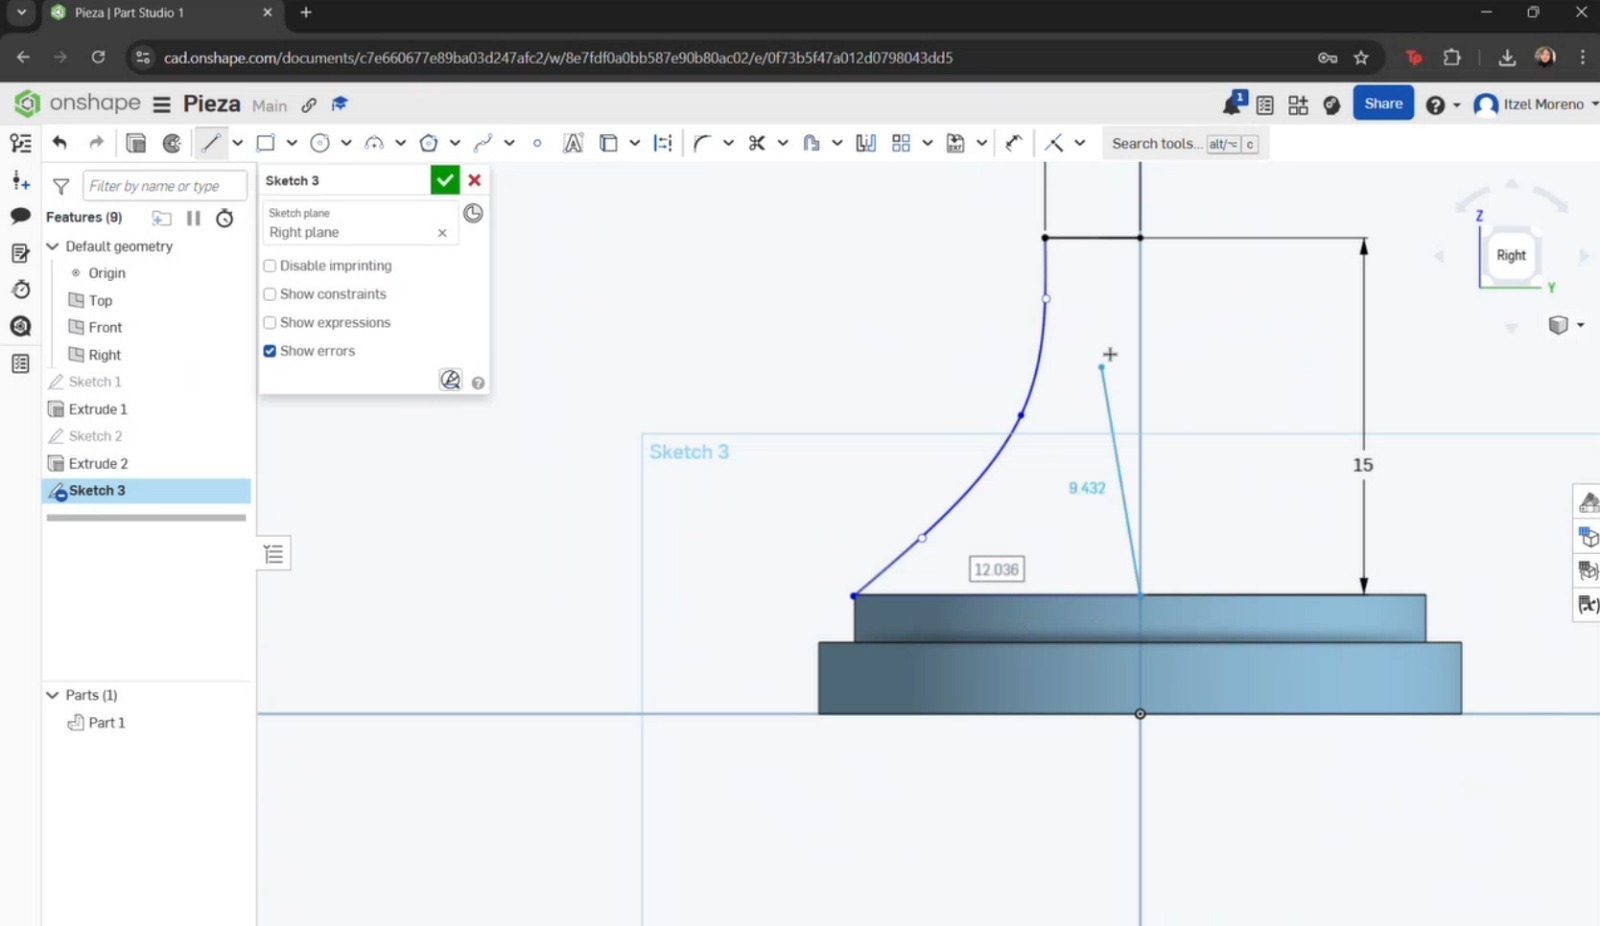Viewport: 1600px width, 926px height.
Task: Uncheck the Show errors option
Action: pyautogui.click(x=269, y=350)
